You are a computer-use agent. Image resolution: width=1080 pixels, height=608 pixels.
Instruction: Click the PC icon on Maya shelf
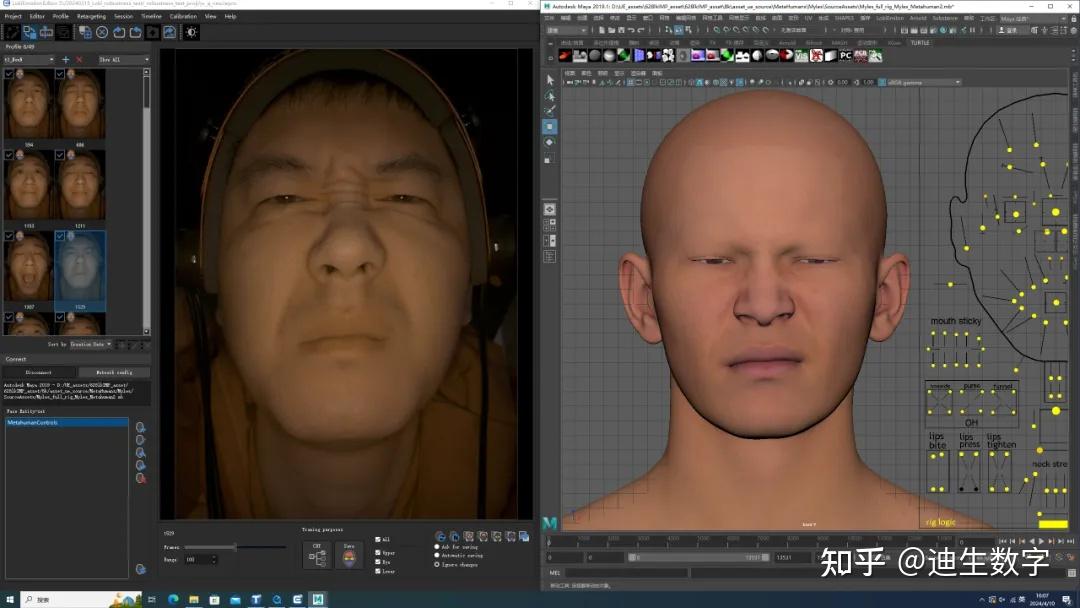coord(846,56)
